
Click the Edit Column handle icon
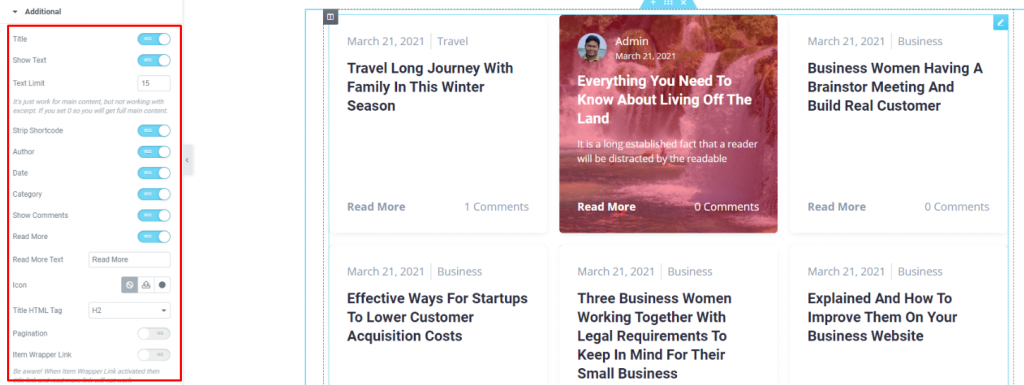[330, 17]
